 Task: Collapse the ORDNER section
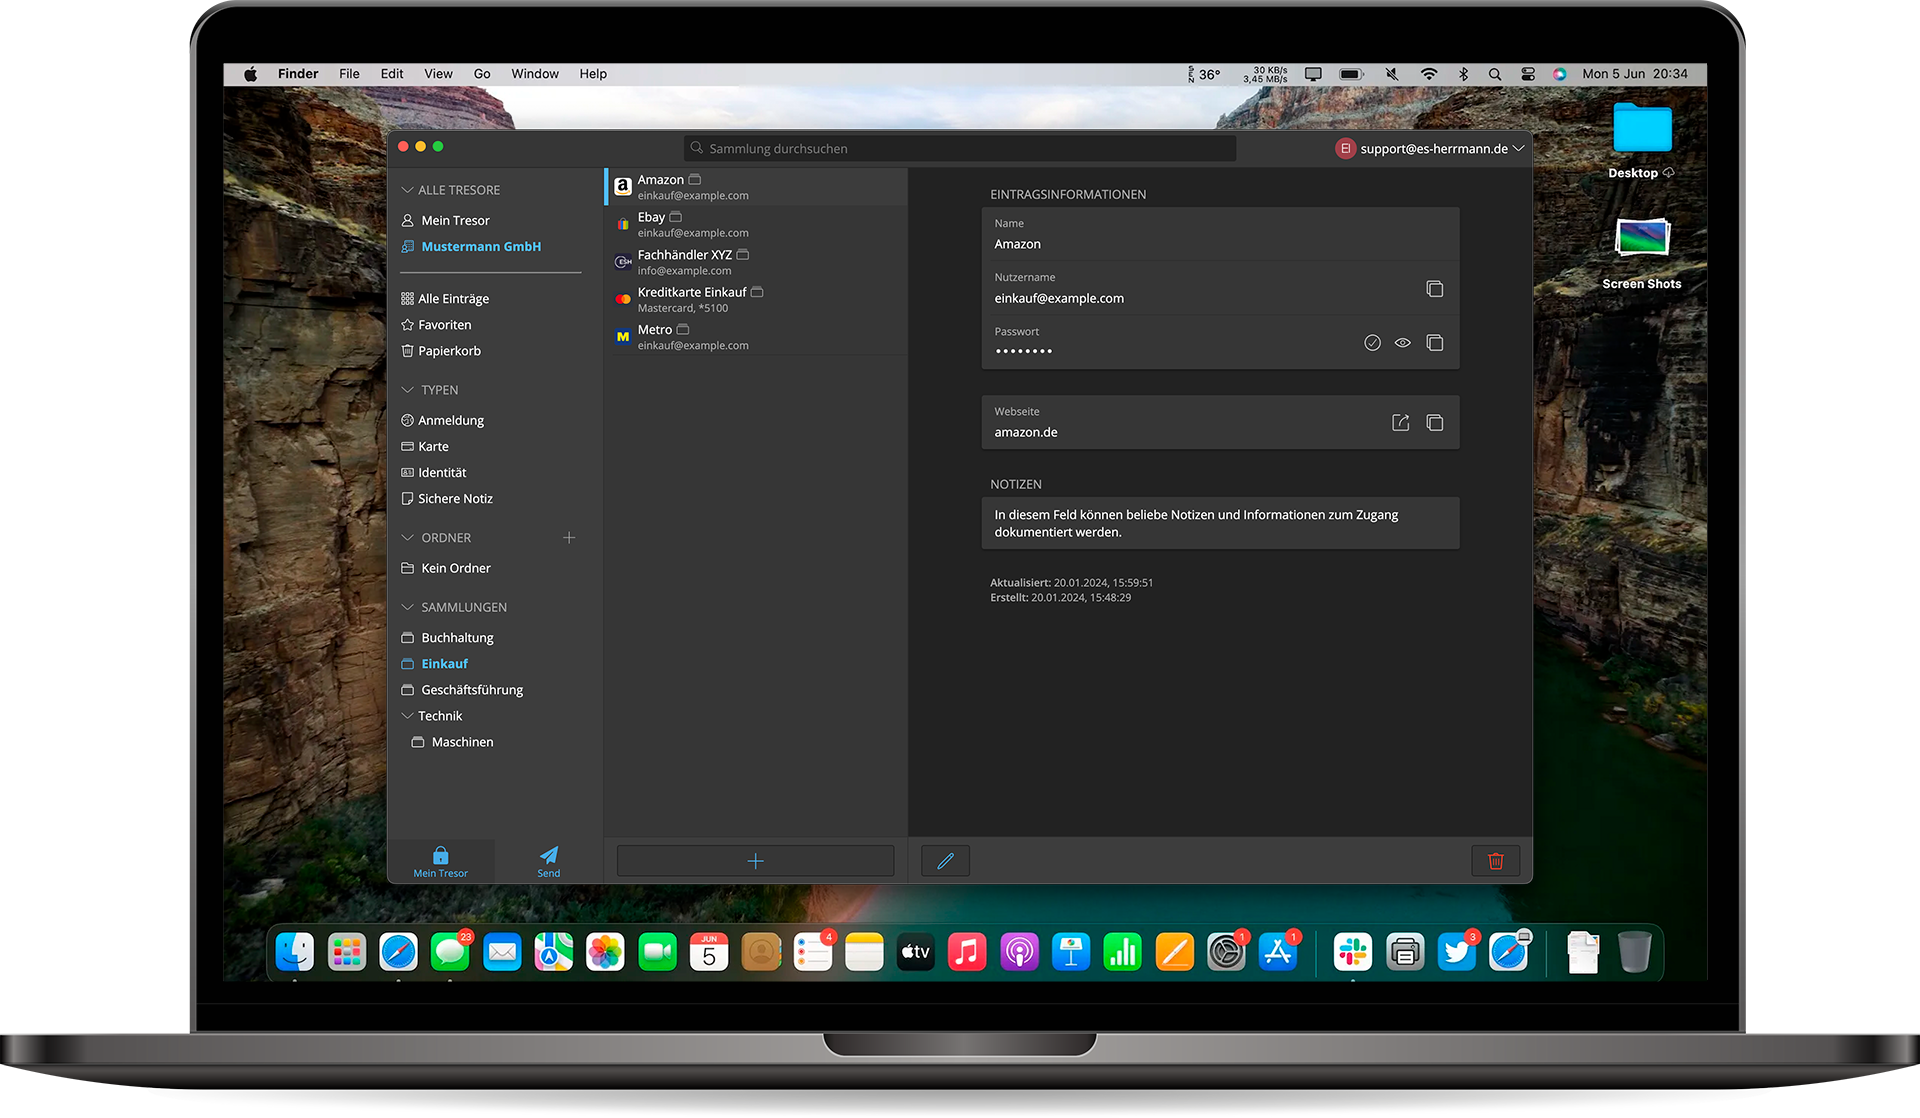click(407, 538)
